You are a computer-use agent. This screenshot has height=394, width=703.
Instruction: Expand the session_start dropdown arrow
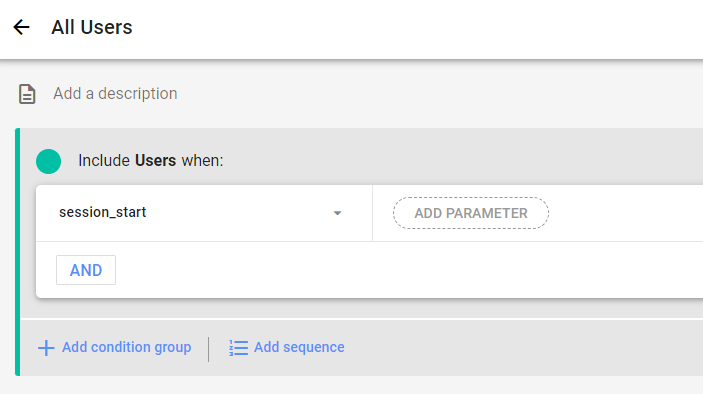(x=338, y=213)
